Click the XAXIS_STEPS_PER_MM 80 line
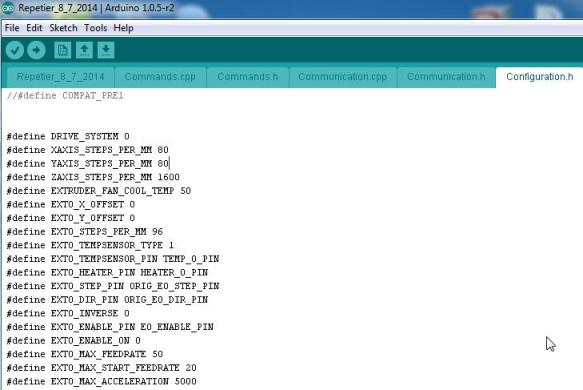 point(88,150)
